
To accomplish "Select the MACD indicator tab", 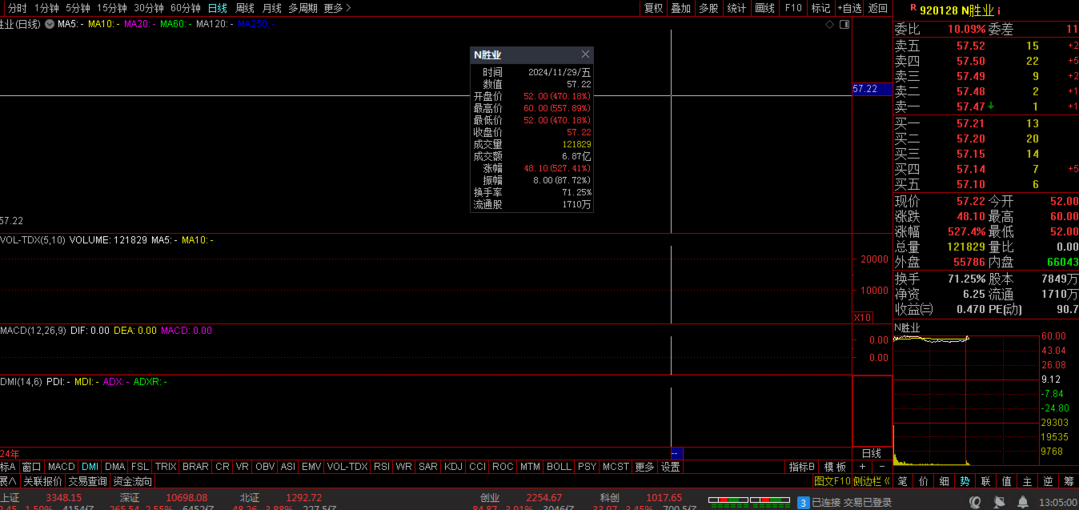I will pos(61,467).
